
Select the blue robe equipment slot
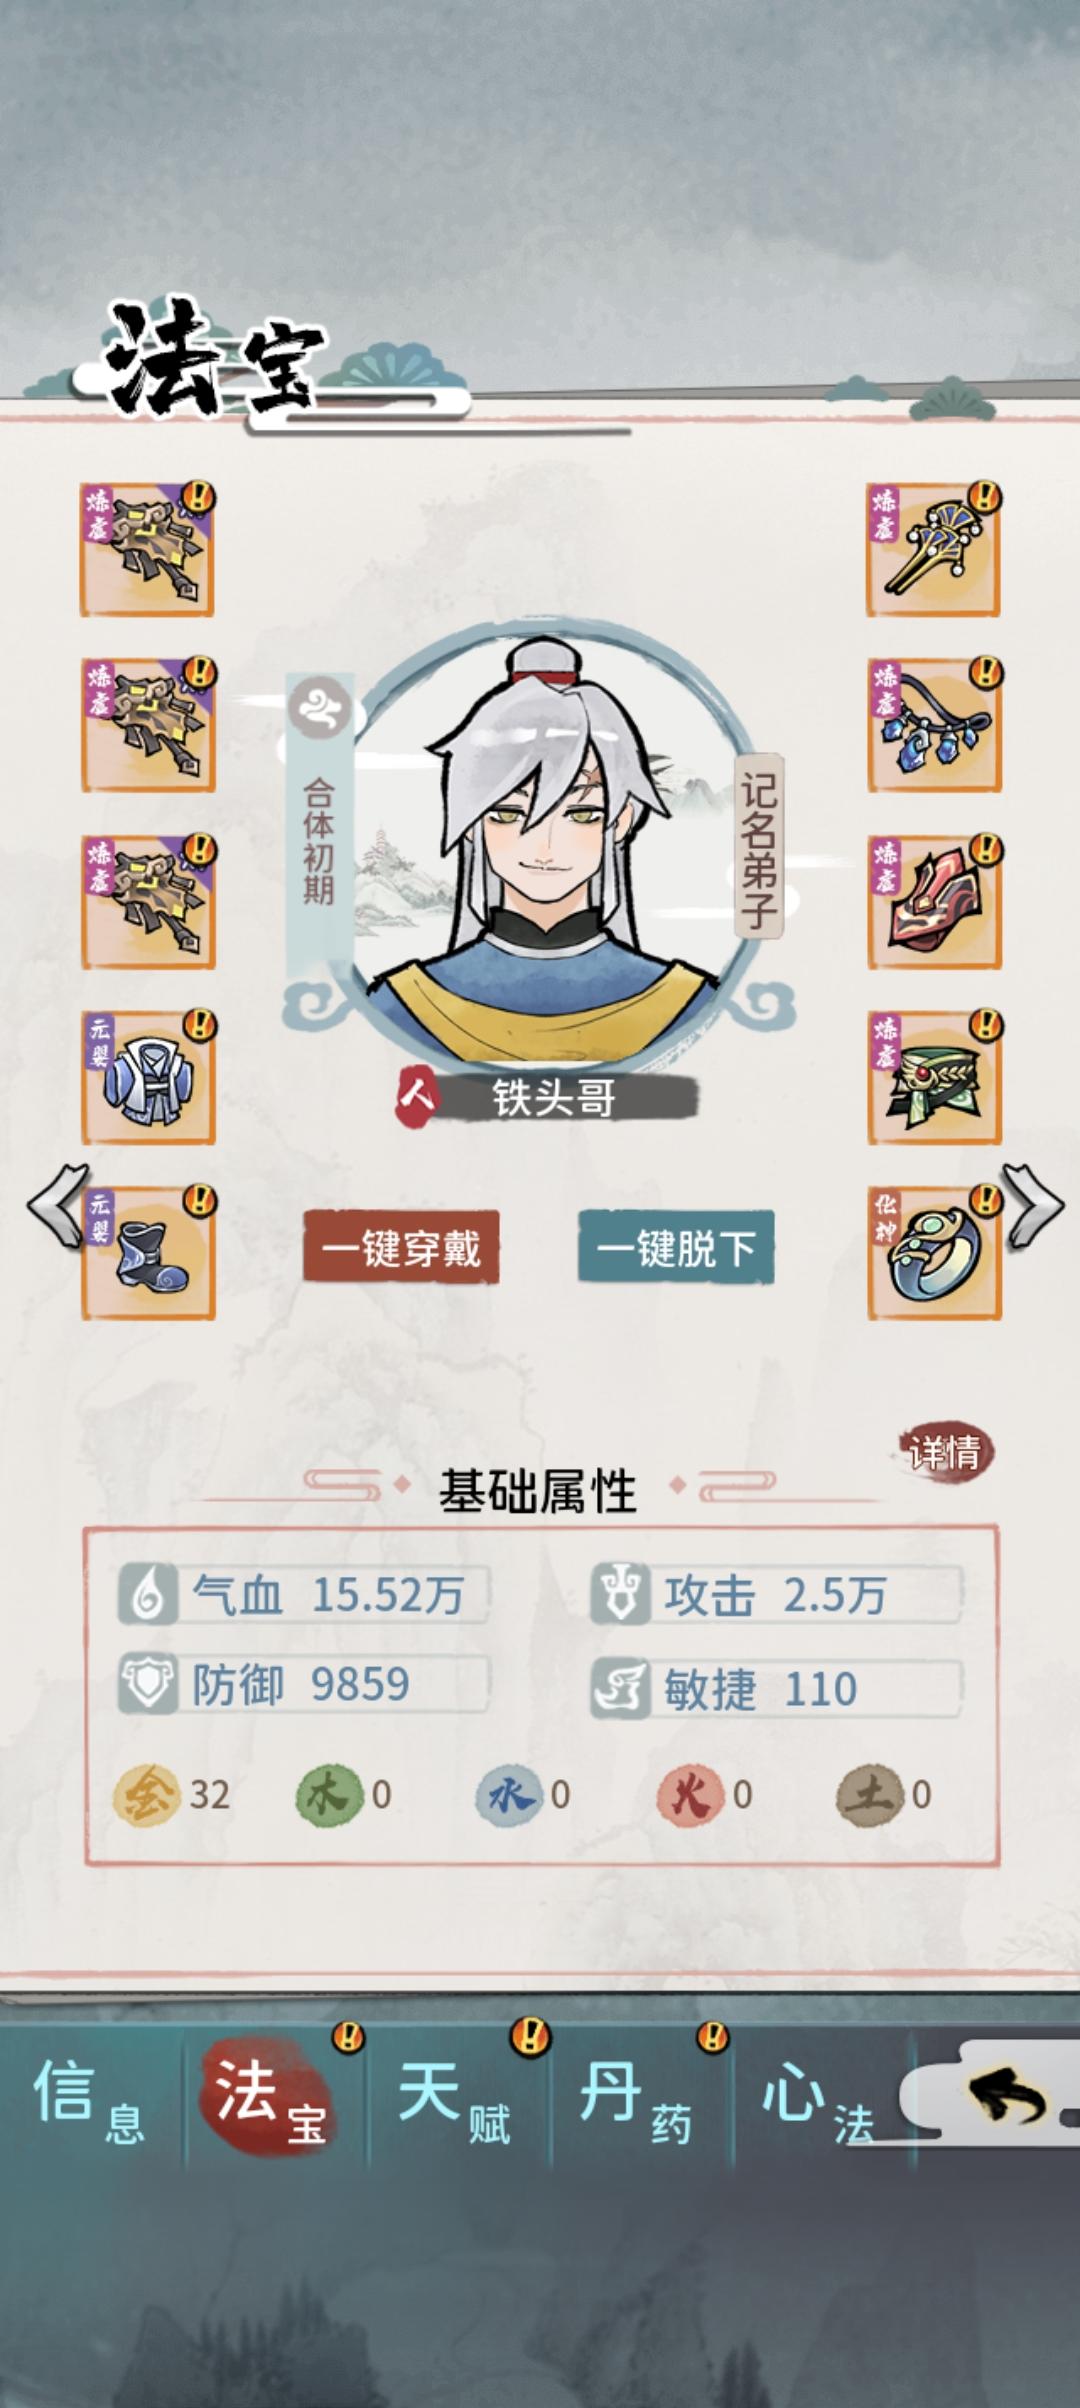click(x=148, y=1078)
